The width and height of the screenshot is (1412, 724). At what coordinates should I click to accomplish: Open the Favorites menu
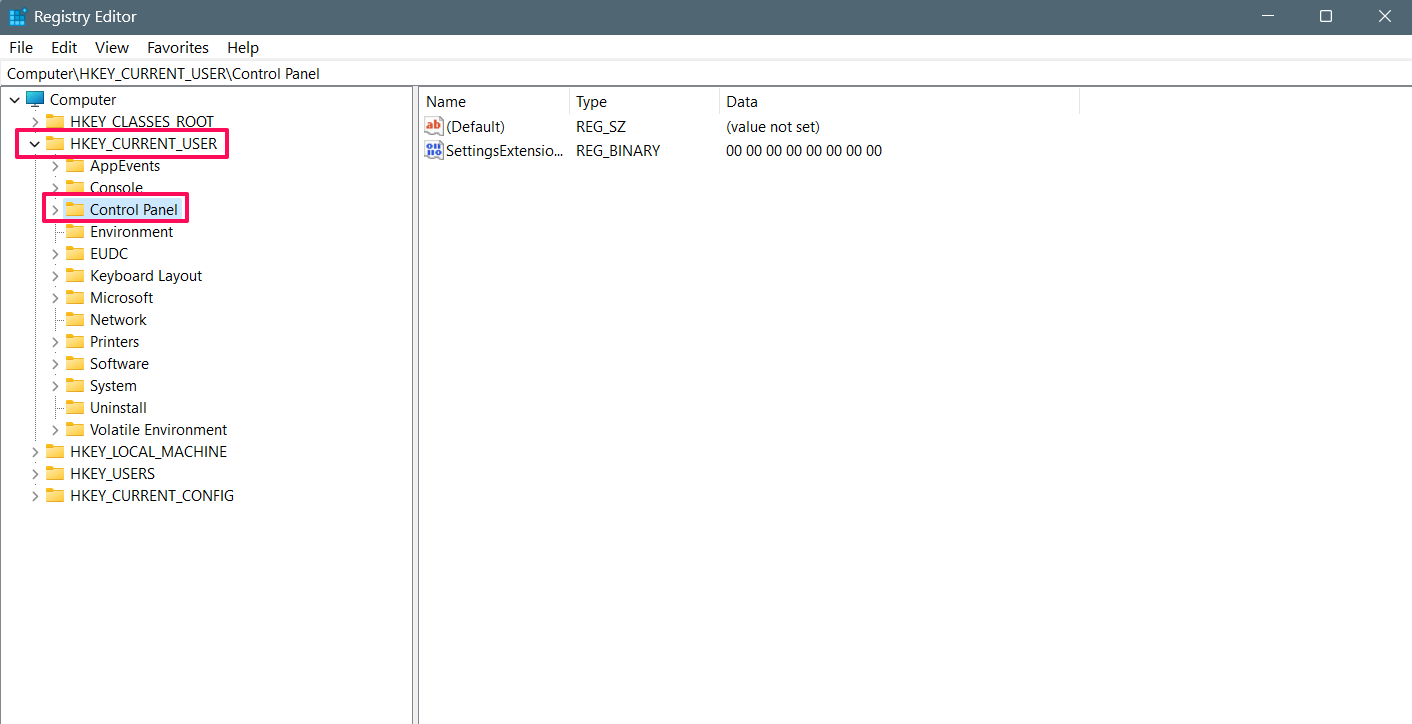coord(177,48)
